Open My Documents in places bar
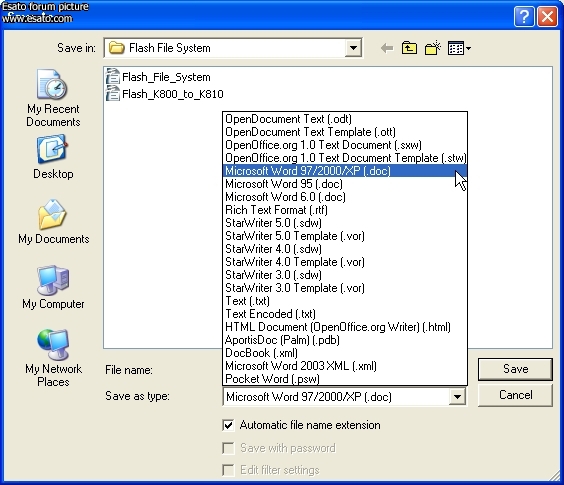The width and height of the screenshot is (564, 485). pyautogui.click(x=54, y=222)
